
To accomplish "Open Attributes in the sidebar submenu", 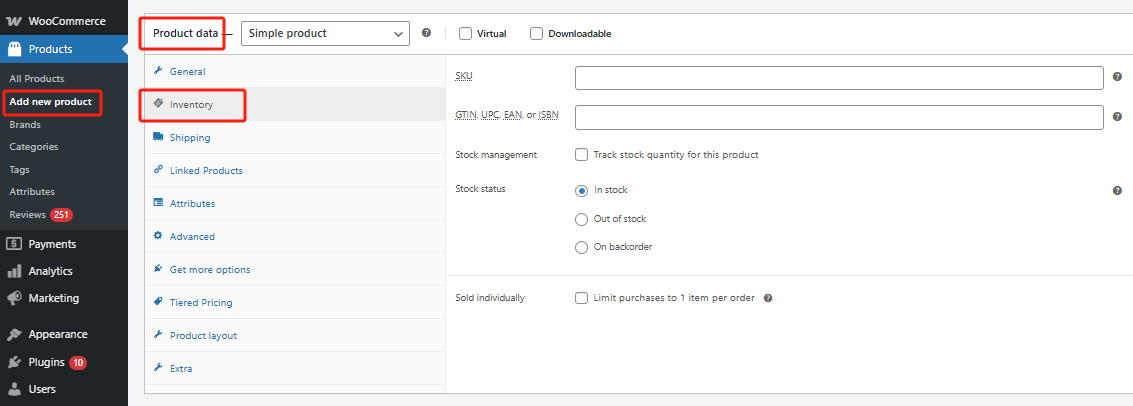I will tap(32, 191).
